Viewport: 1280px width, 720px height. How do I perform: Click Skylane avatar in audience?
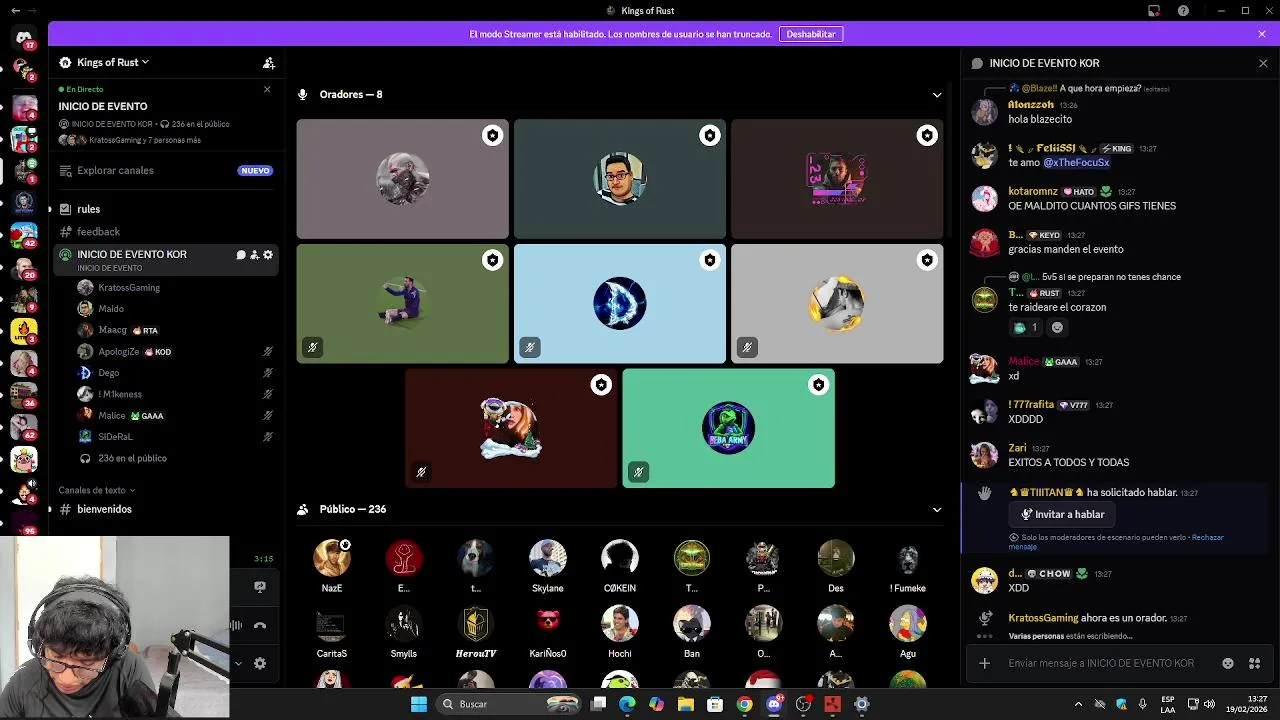pyautogui.click(x=548, y=558)
